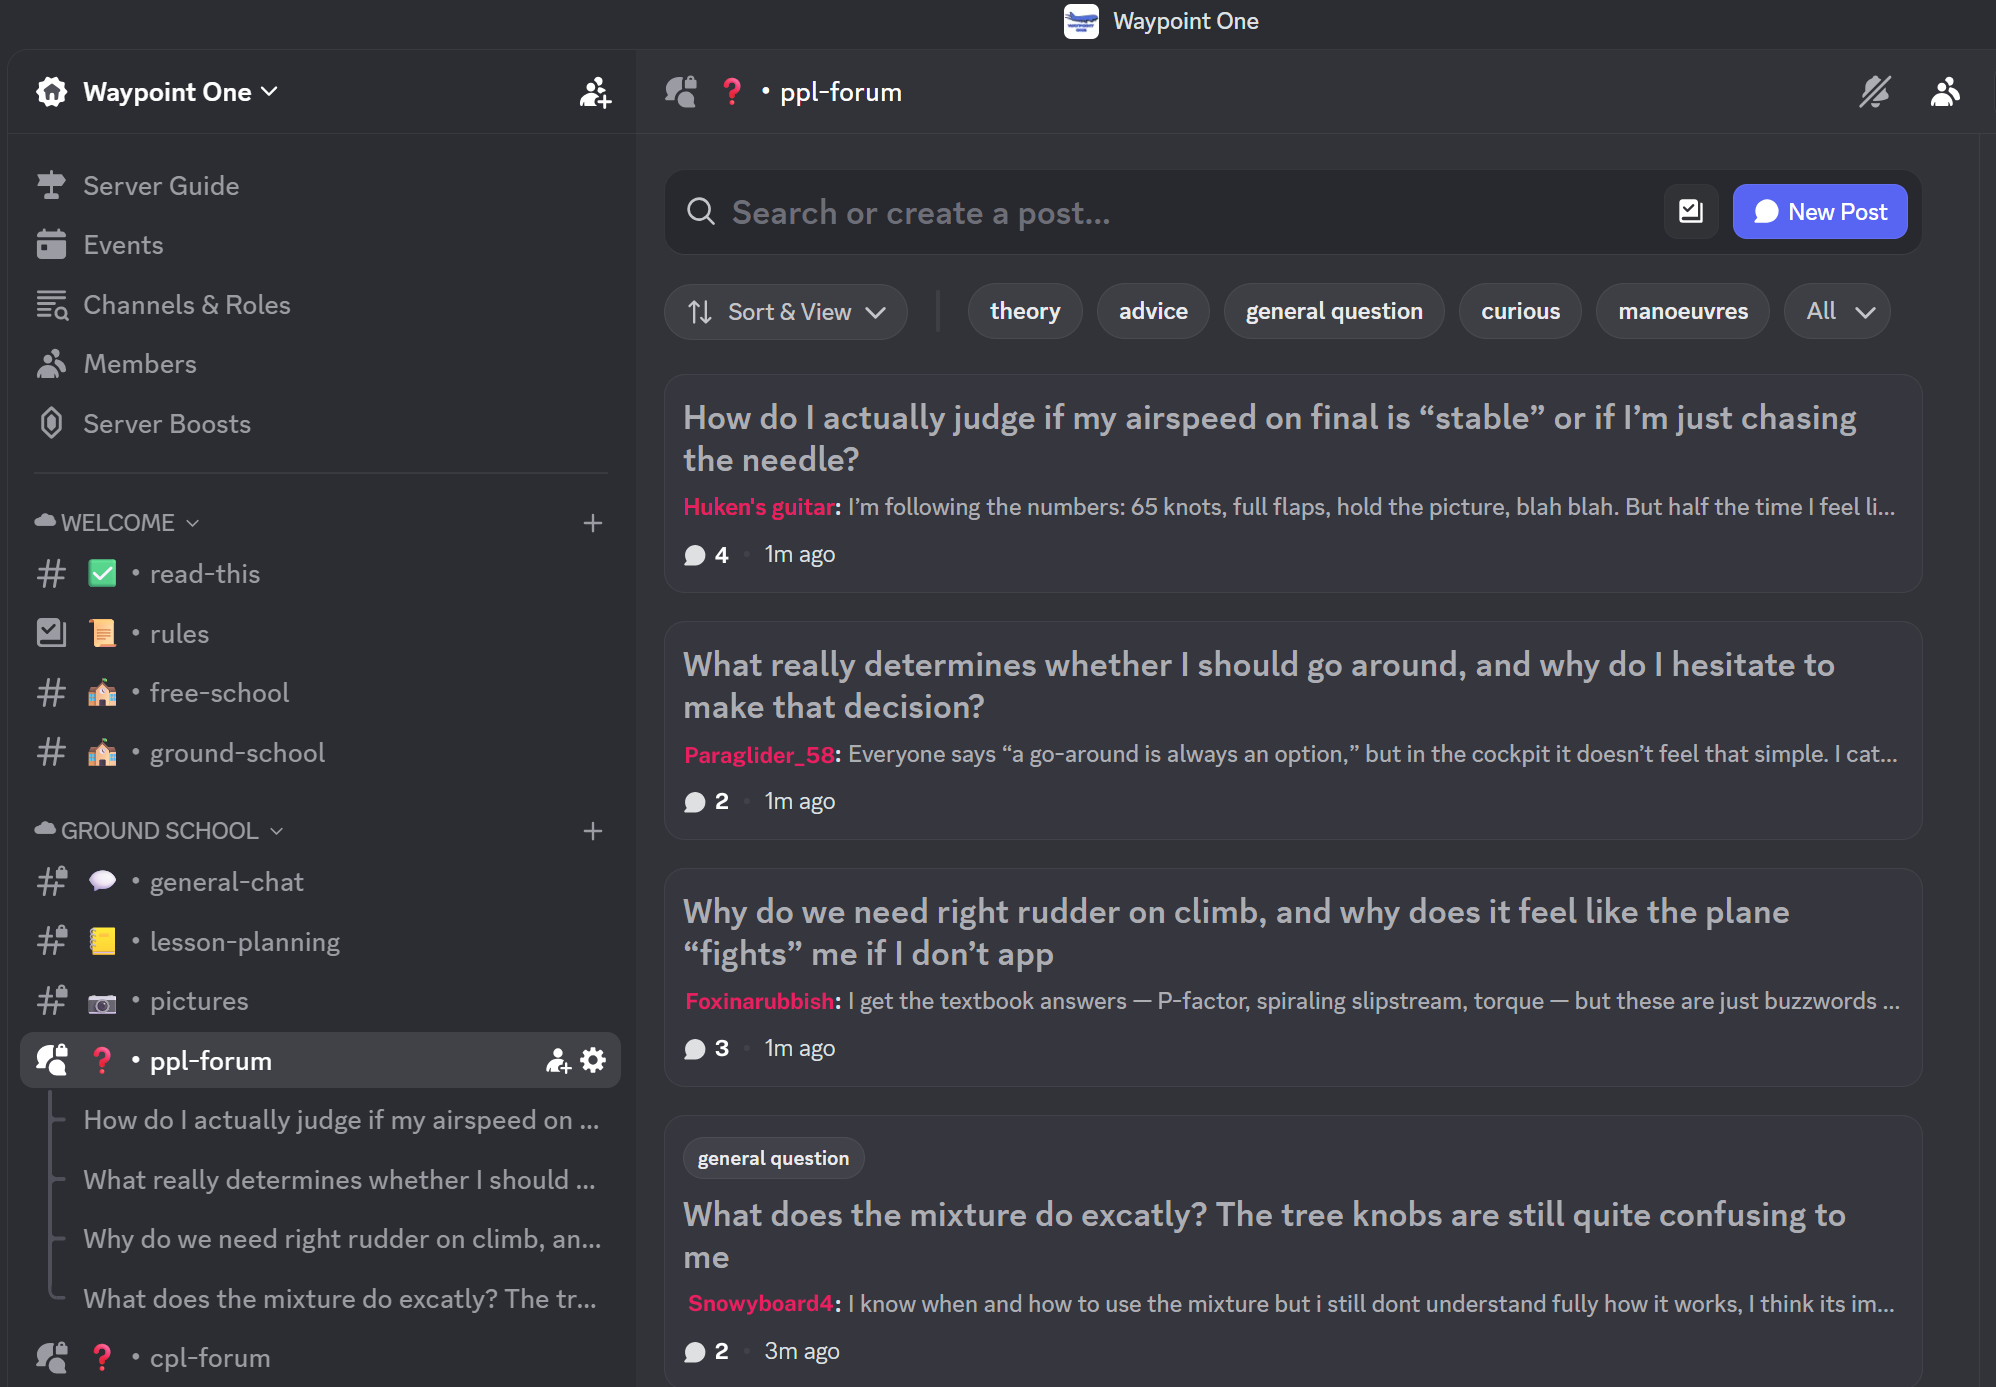Click the invite icon on the ppl-forum channel

557,1060
